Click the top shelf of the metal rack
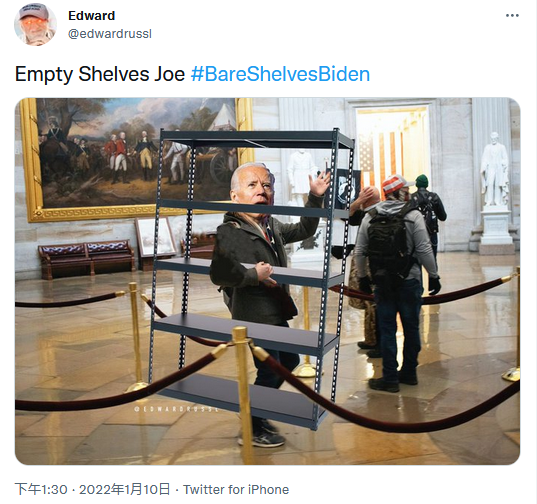 257,138
